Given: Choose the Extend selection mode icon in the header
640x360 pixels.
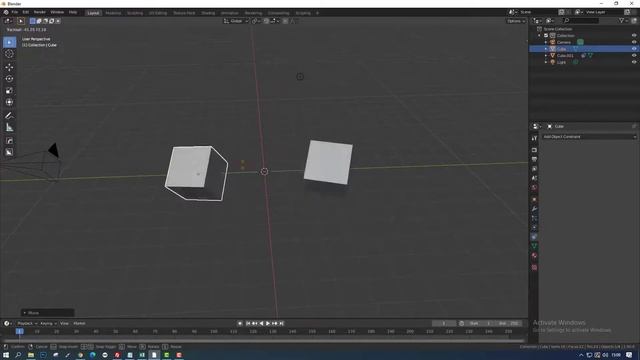Looking at the screenshot, I should coord(39,21).
